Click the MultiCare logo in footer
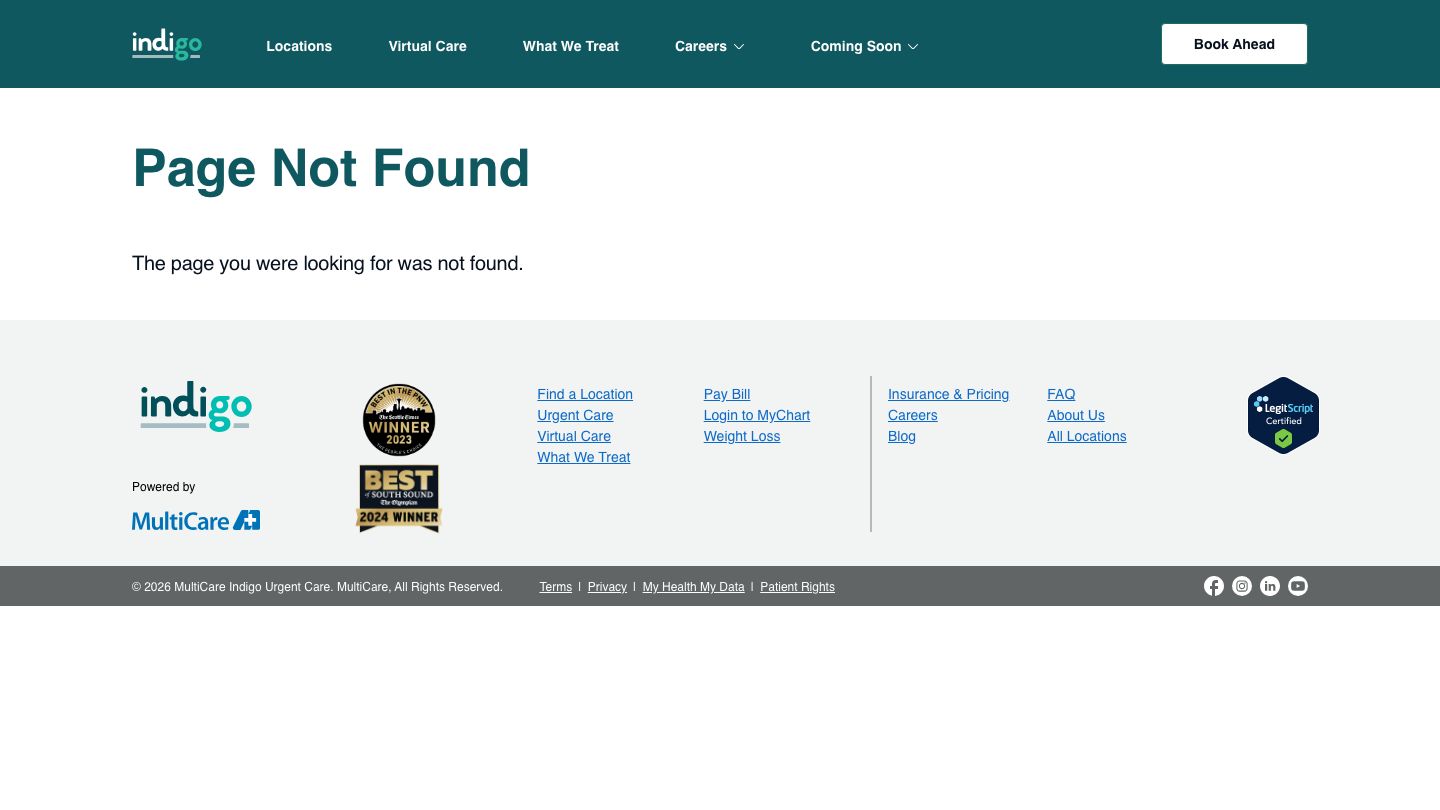The height and width of the screenshot is (810, 1440). point(196,520)
